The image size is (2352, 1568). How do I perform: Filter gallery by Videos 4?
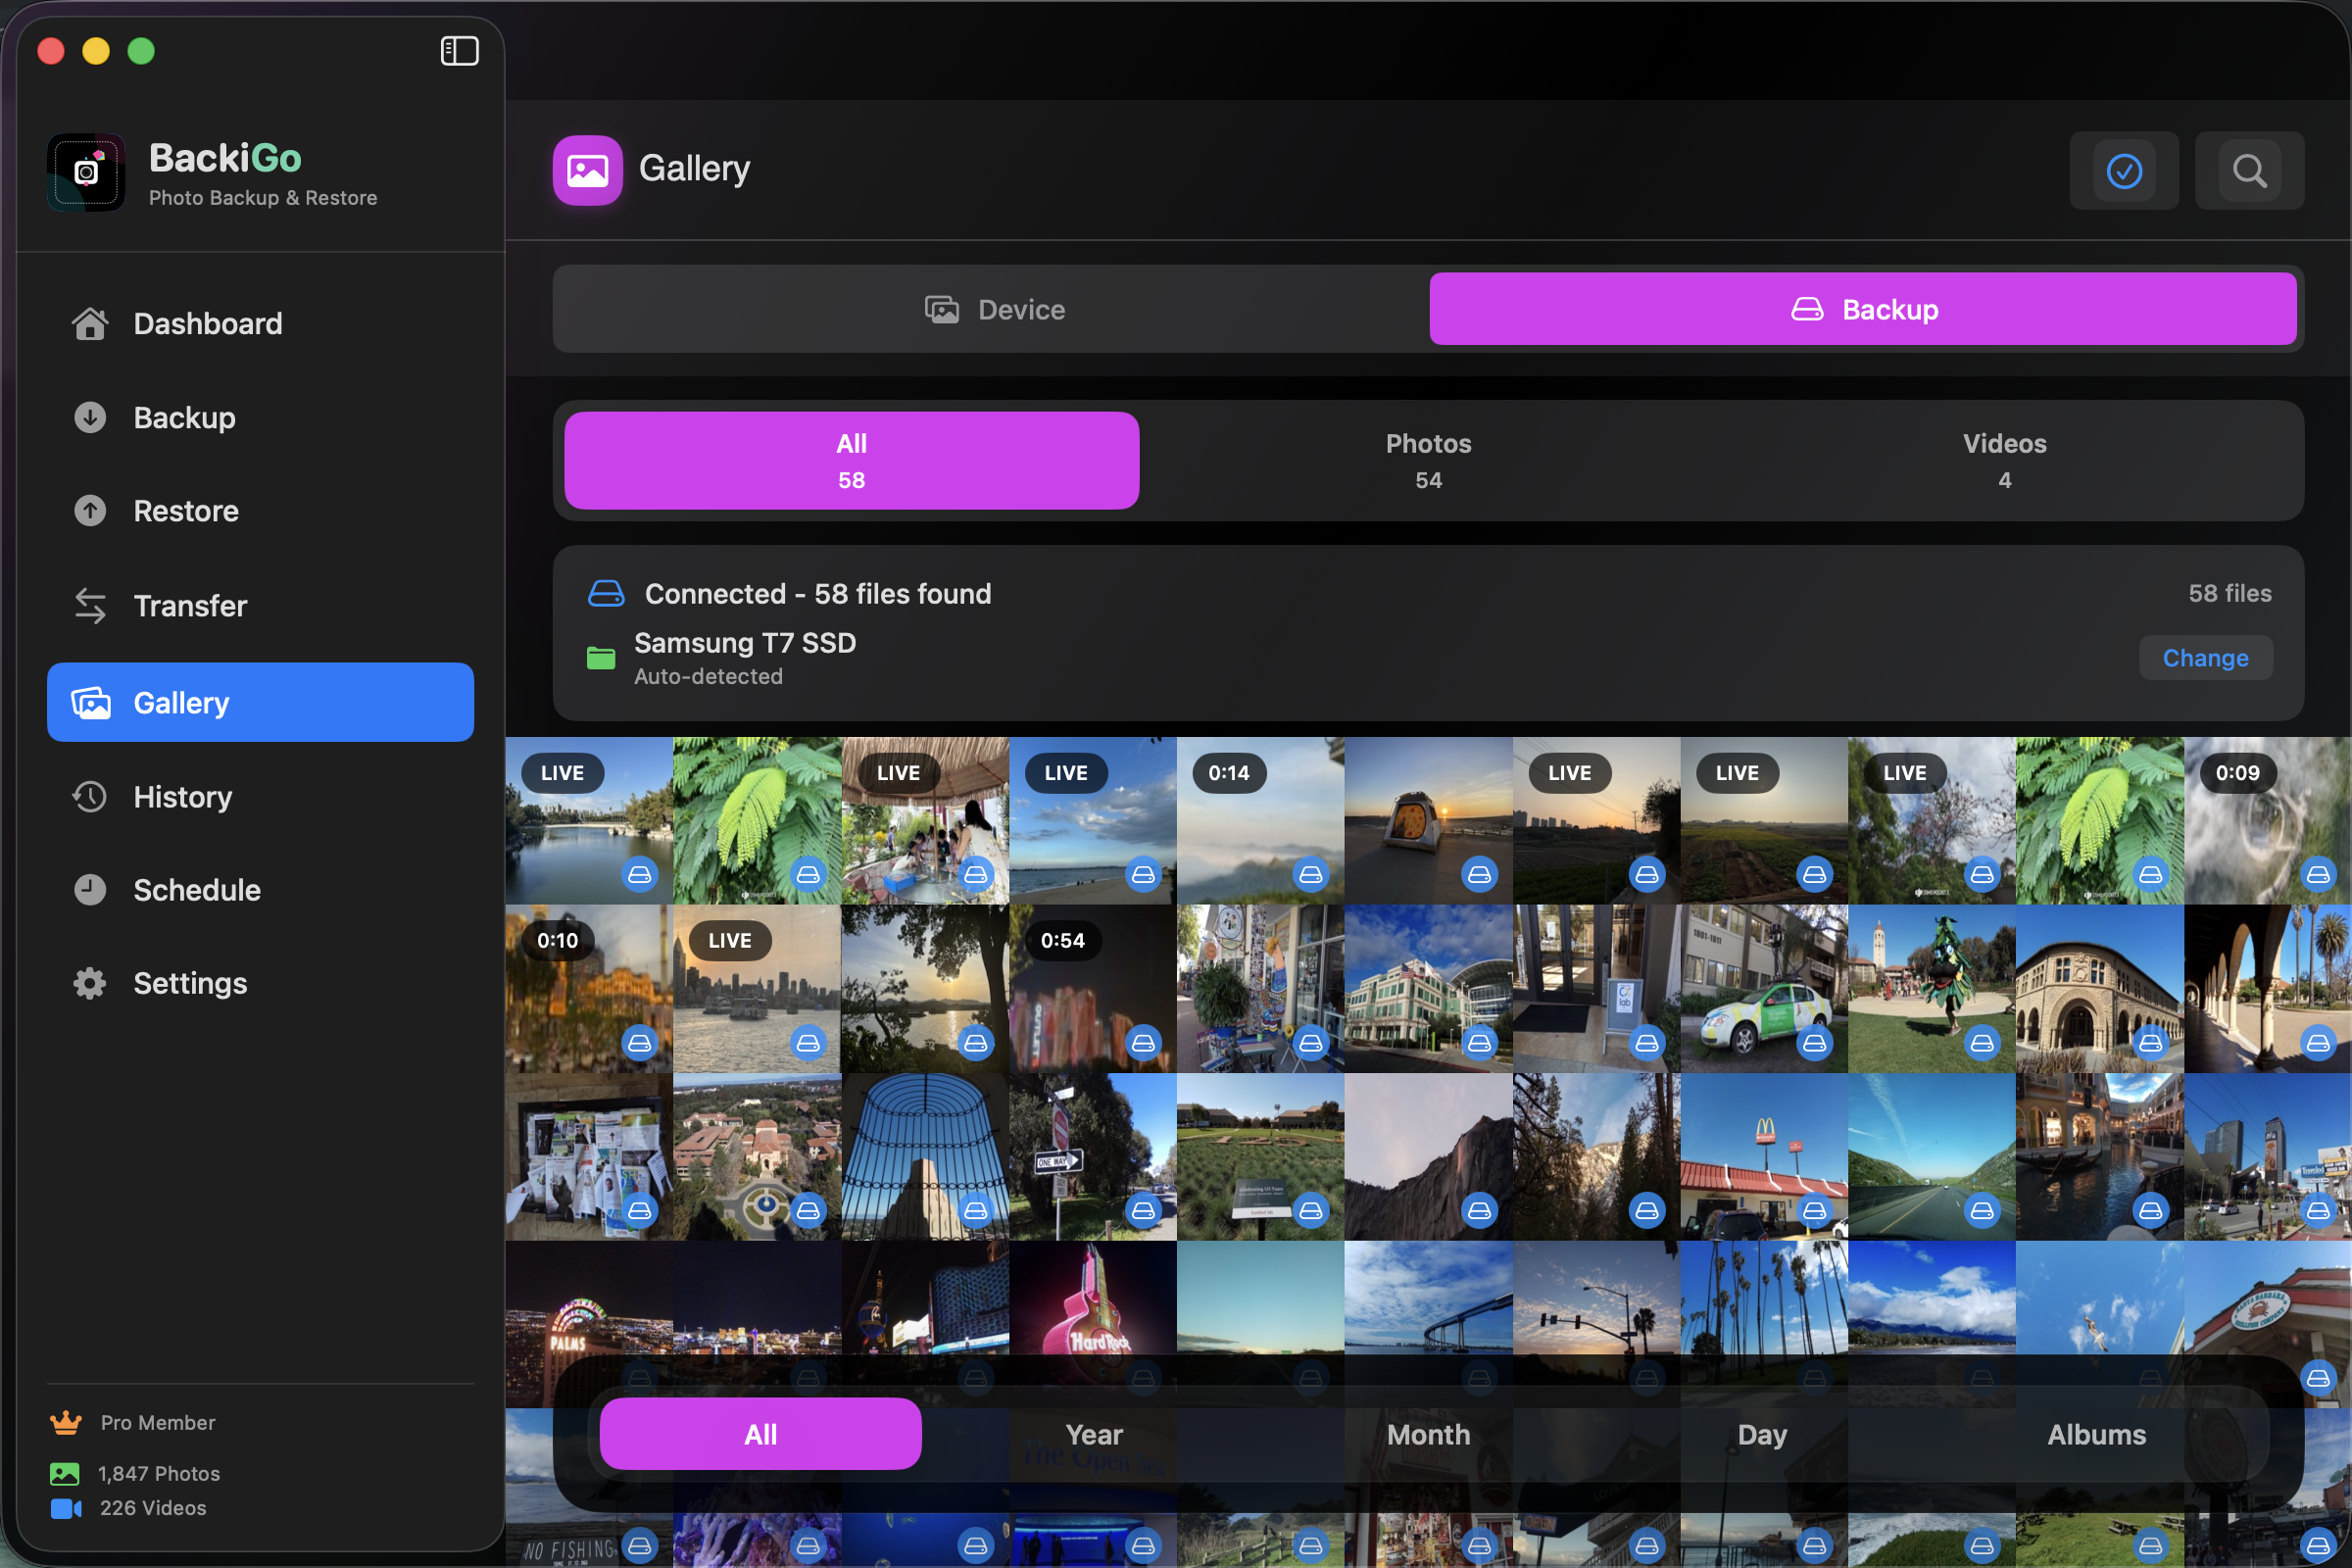pyautogui.click(x=2004, y=461)
